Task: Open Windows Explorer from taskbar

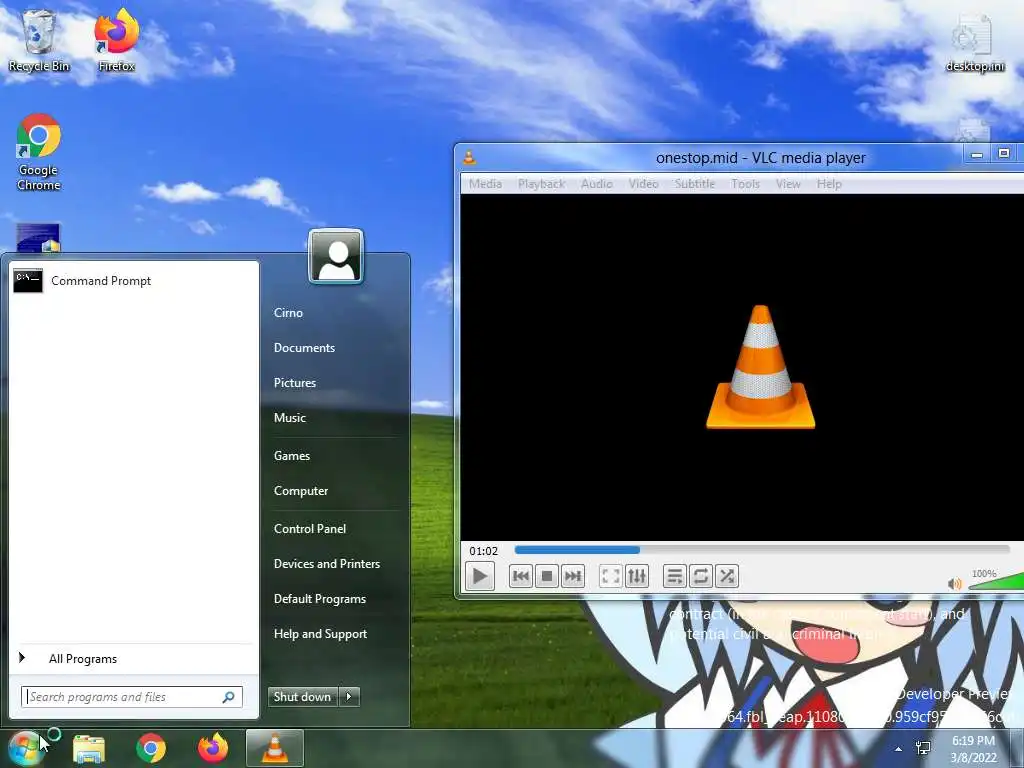Action: pos(89,748)
